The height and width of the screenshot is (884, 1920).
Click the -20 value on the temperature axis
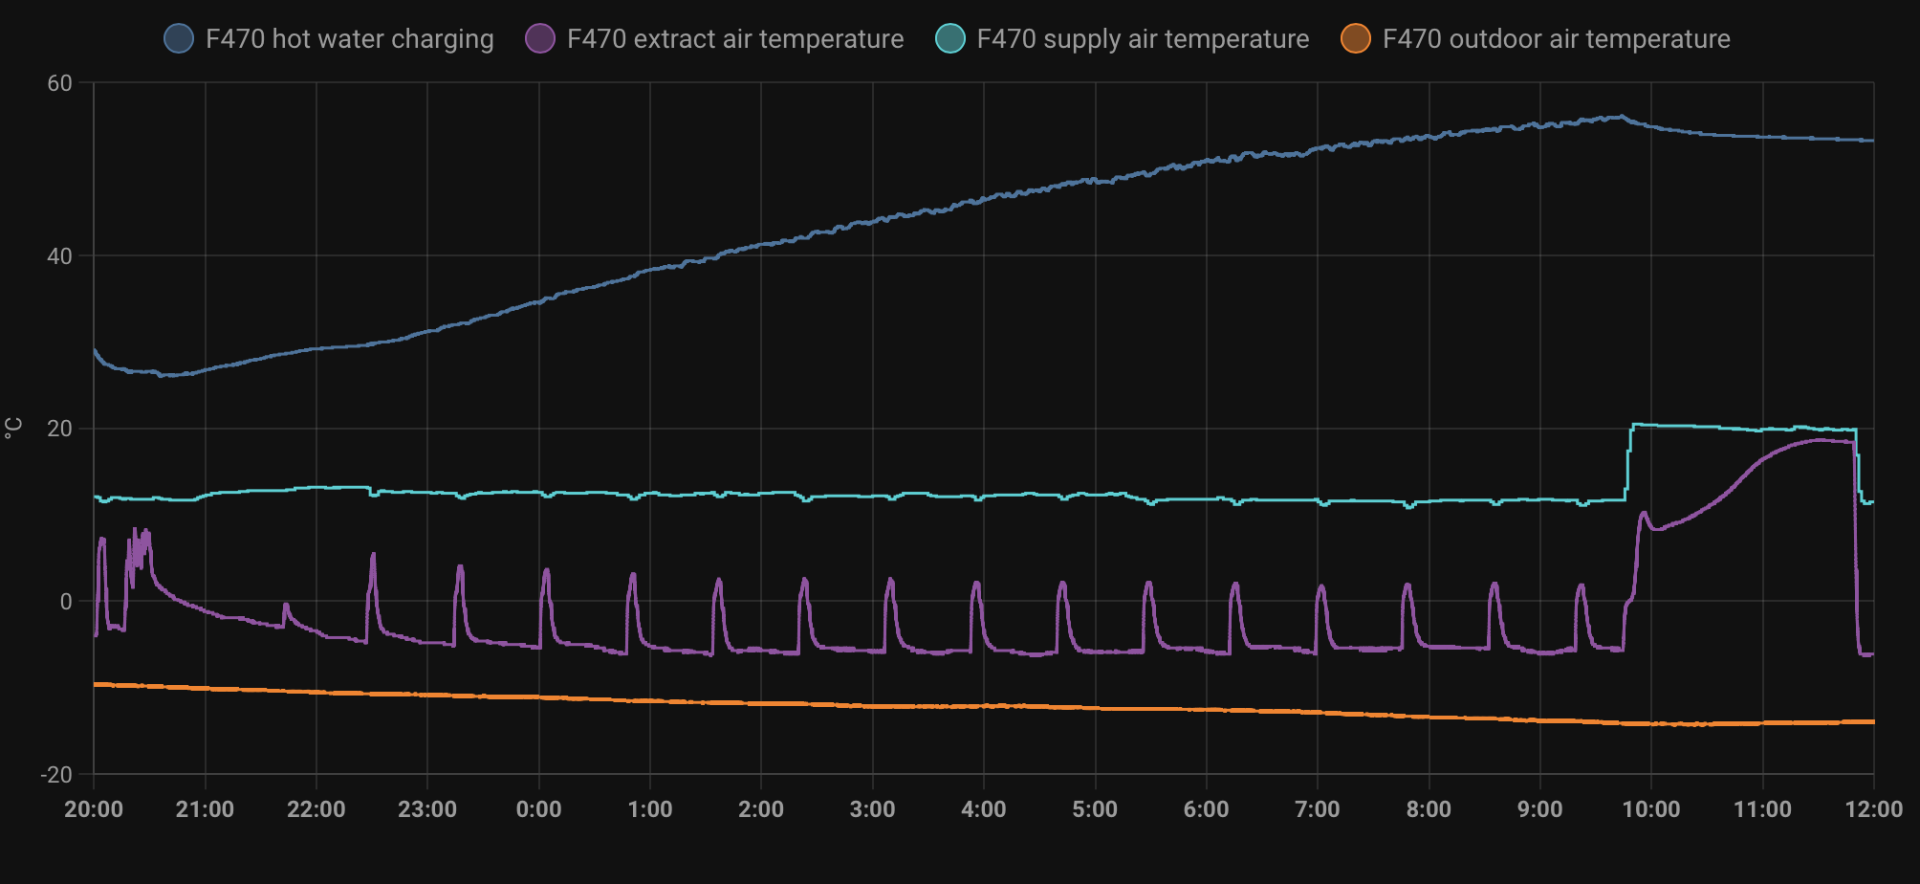(x=56, y=774)
